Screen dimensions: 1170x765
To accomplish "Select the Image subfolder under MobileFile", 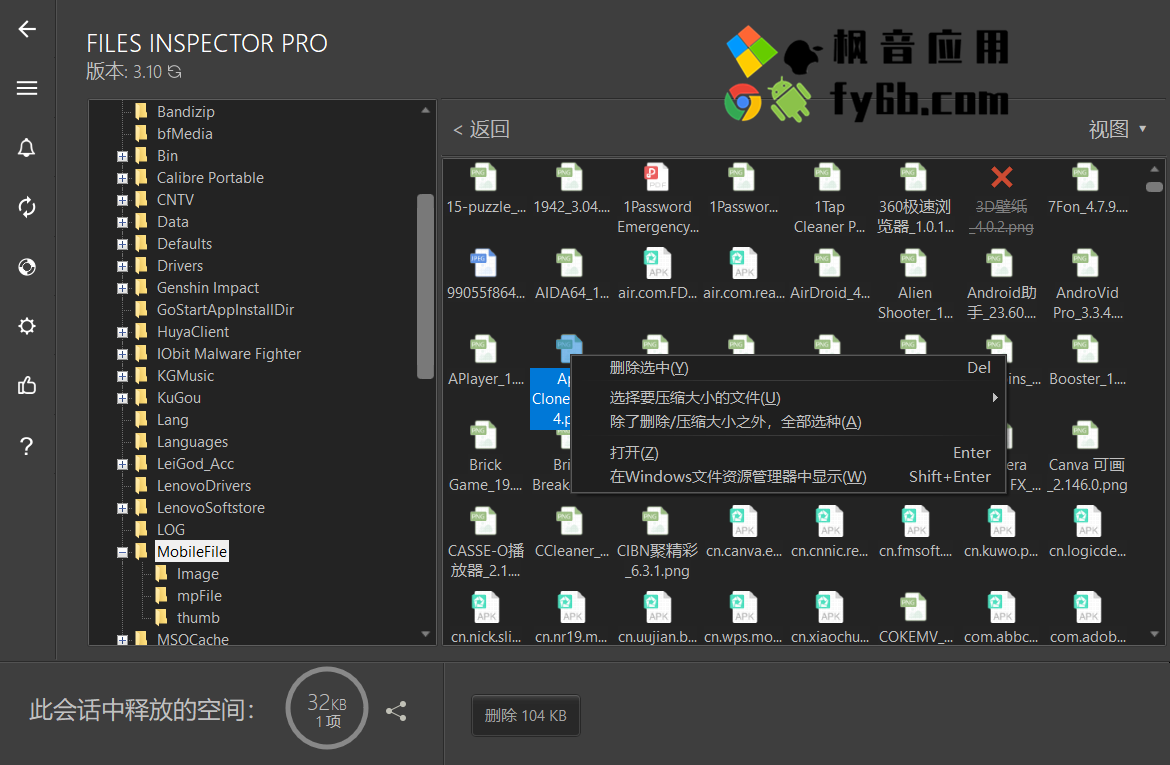I will point(198,574).
